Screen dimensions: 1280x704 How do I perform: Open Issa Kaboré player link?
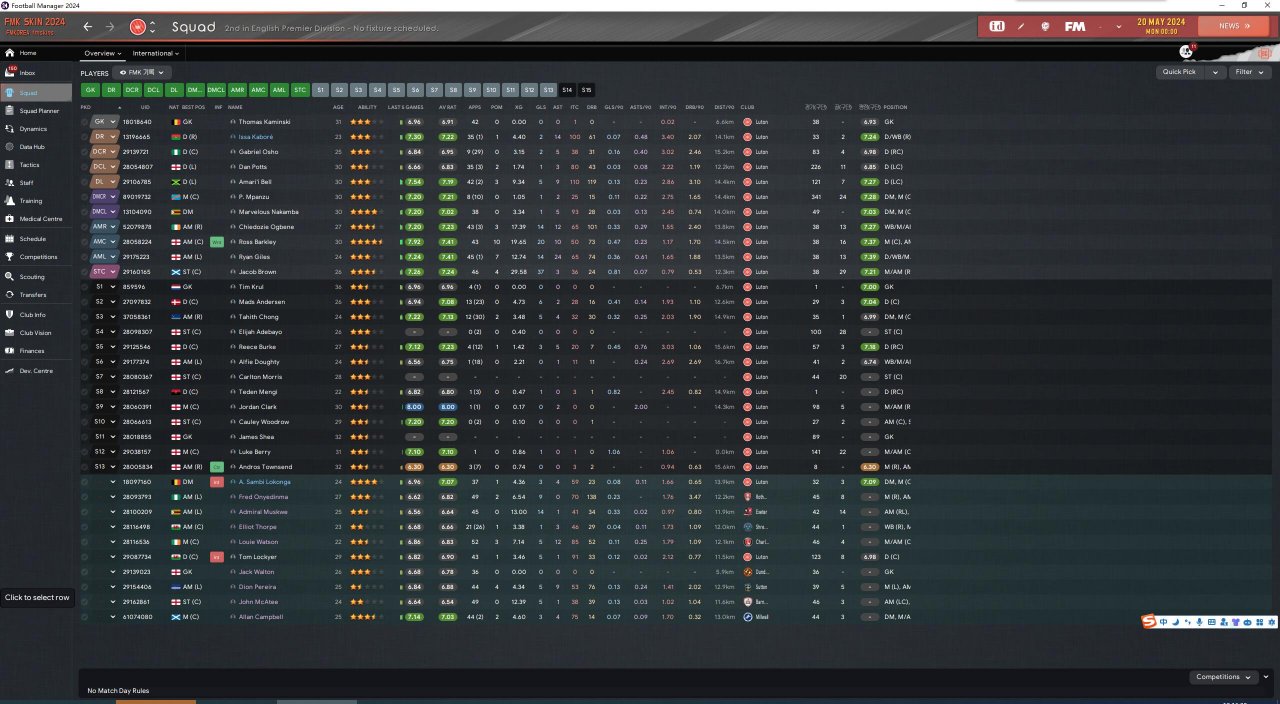click(x=258, y=137)
